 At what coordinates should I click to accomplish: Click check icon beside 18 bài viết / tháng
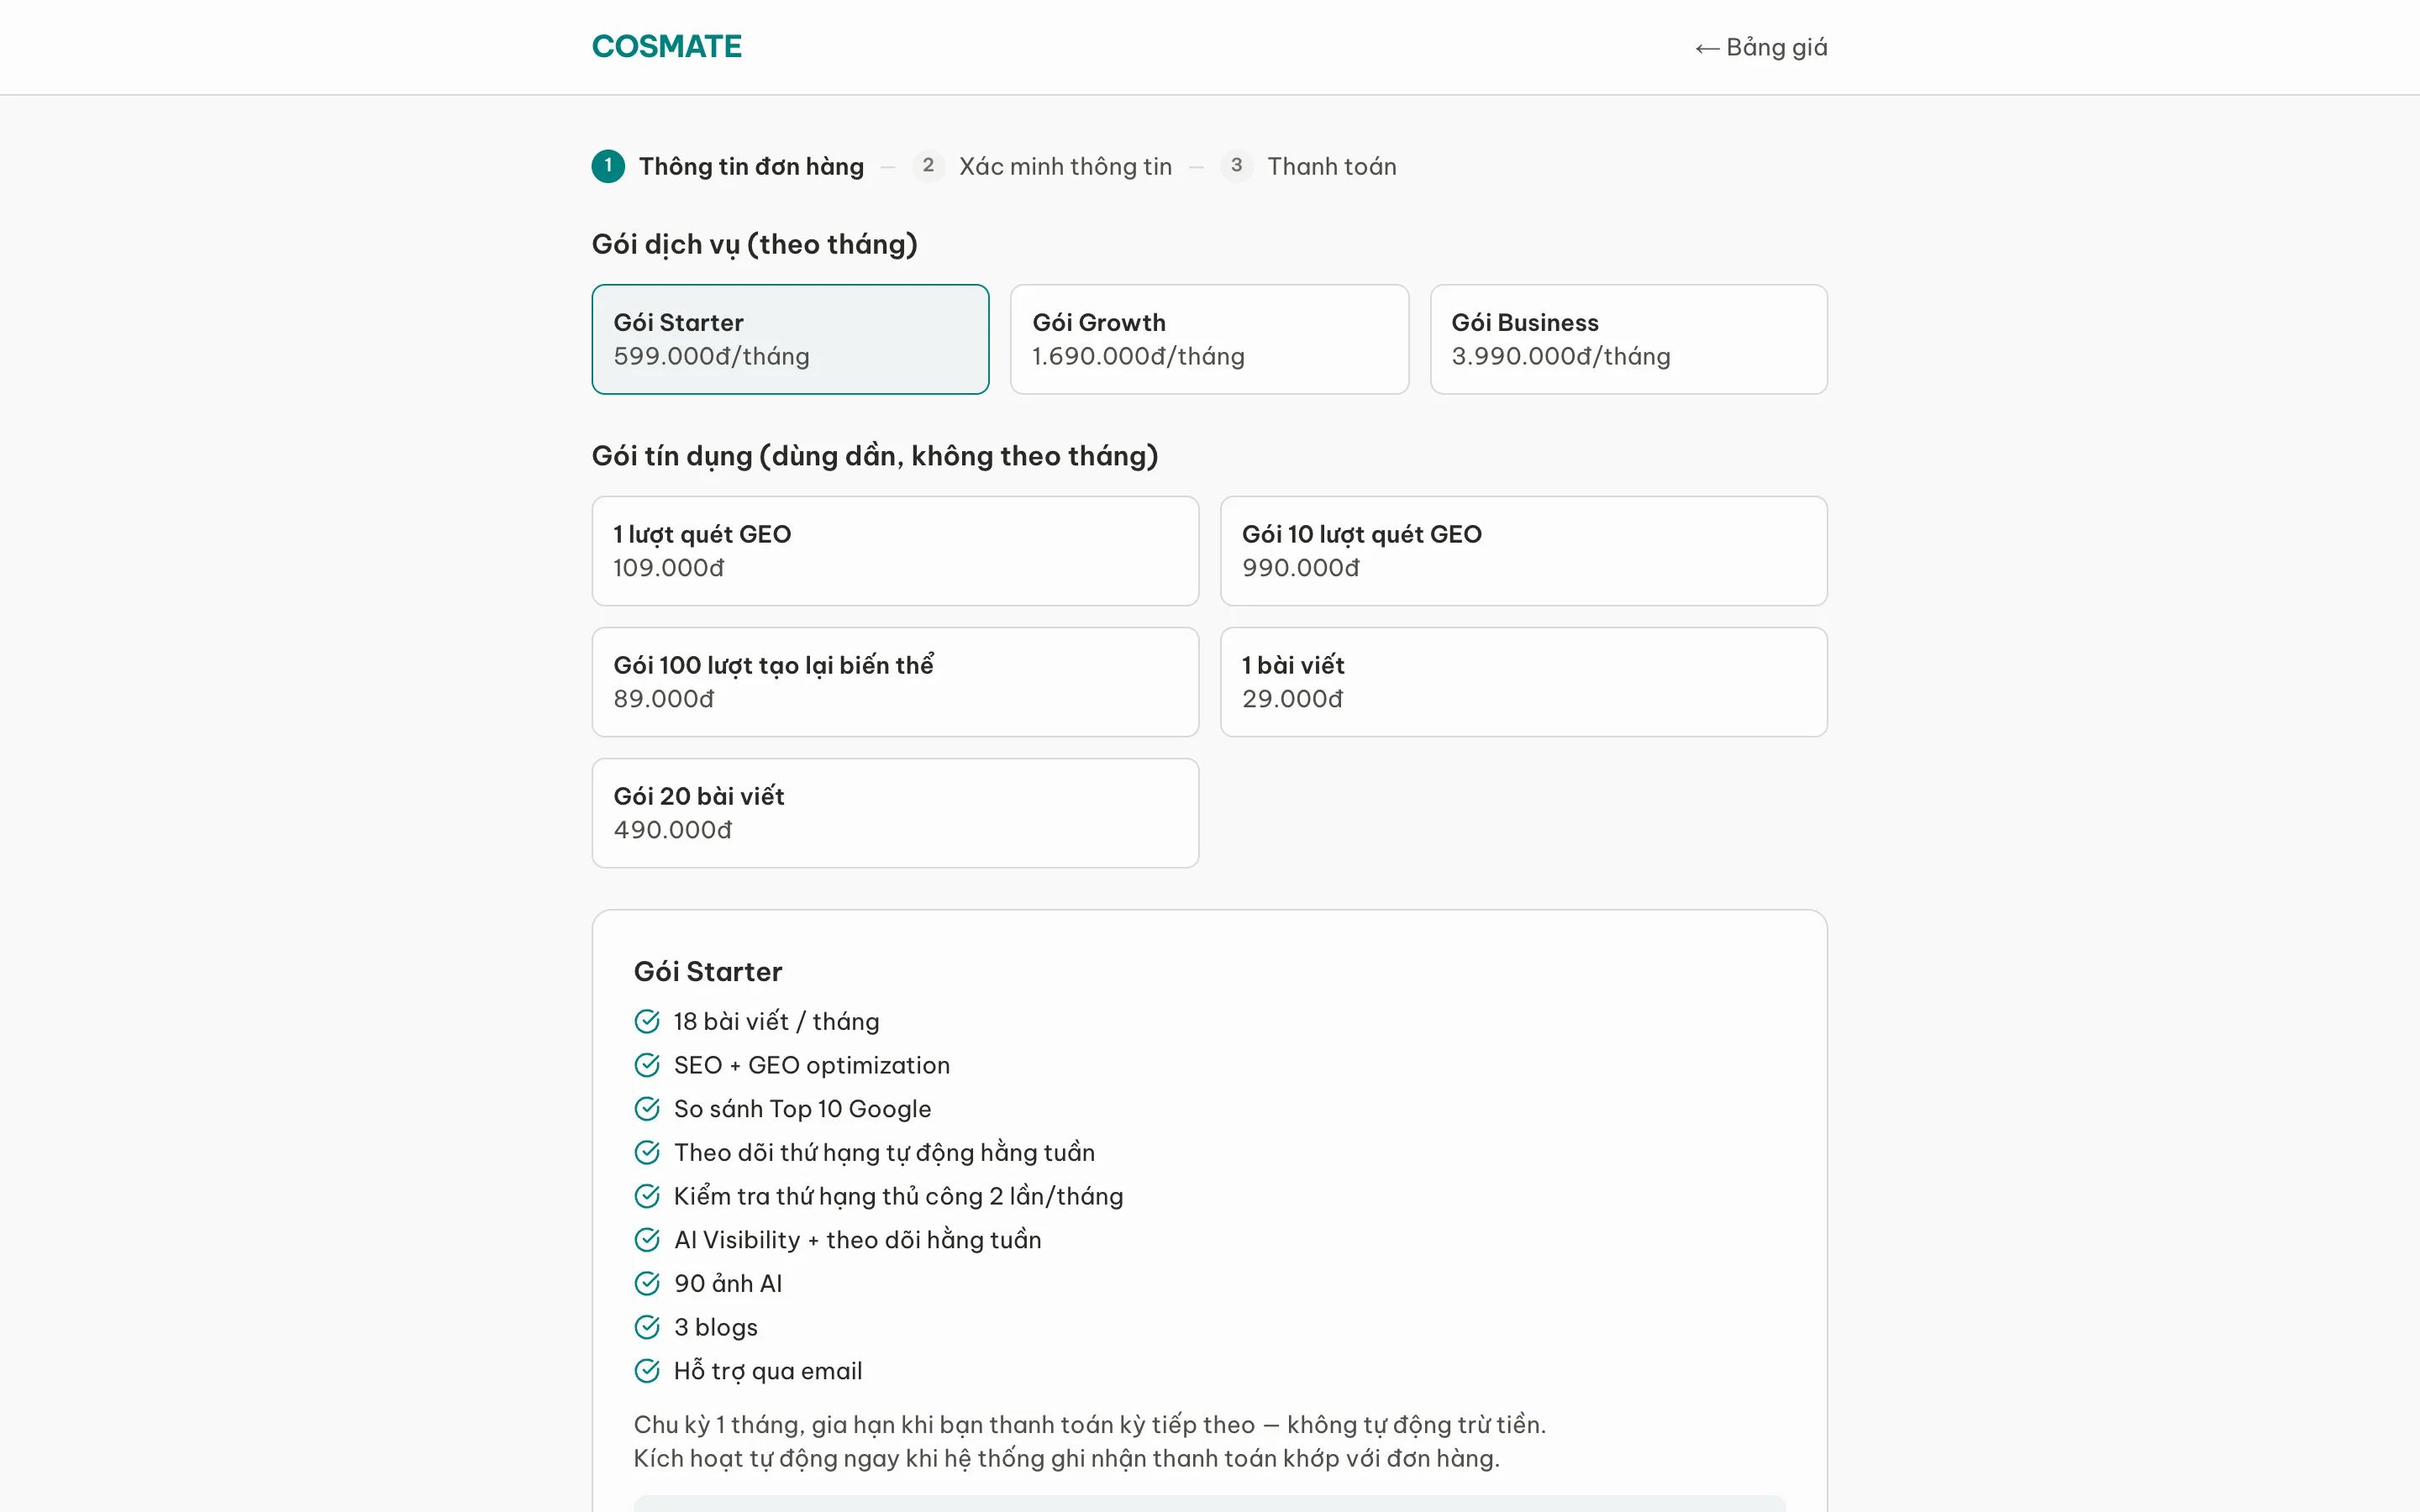point(647,1021)
